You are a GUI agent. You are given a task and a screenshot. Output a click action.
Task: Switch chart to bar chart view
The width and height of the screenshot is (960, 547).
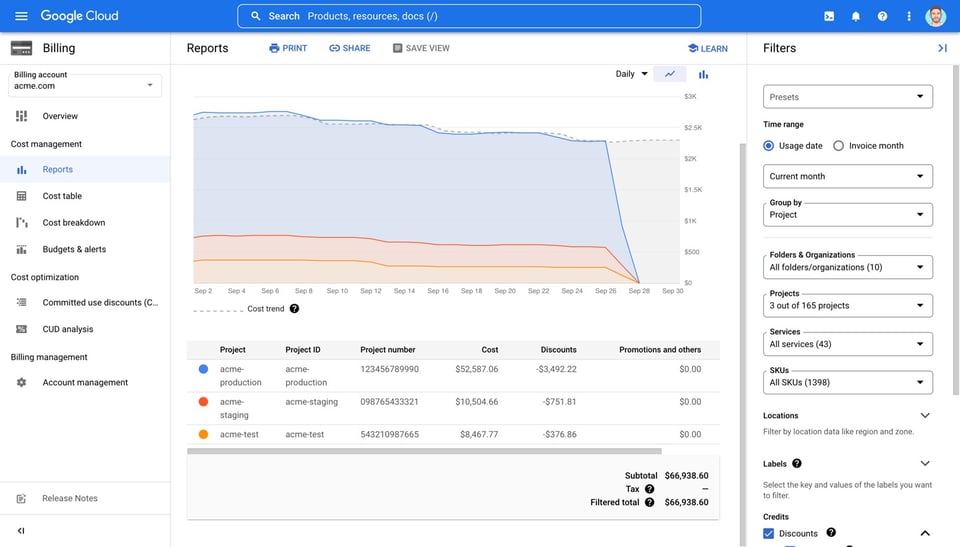[x=703, y=75]
